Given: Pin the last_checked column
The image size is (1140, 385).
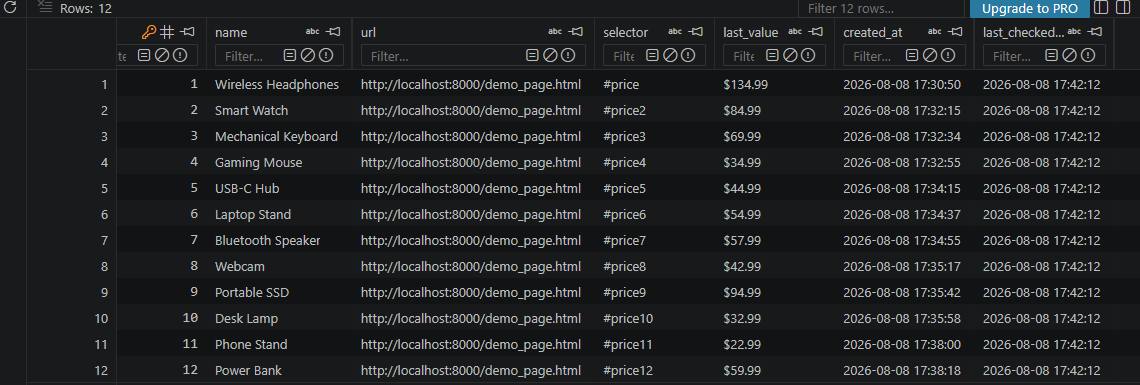Looking at the screenshot, I should [1095, 32].
